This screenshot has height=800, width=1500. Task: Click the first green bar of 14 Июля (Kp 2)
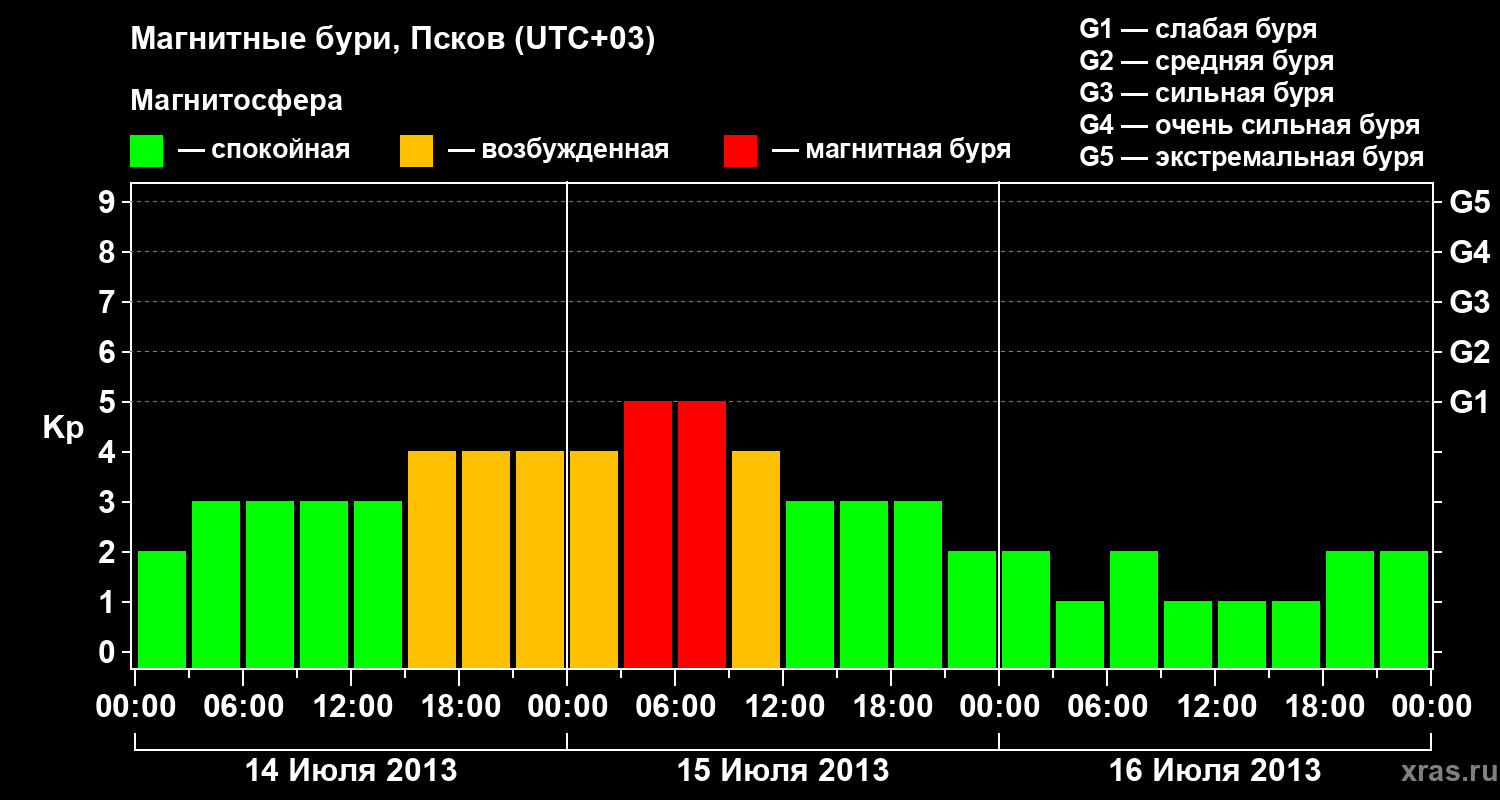(162, 609)
